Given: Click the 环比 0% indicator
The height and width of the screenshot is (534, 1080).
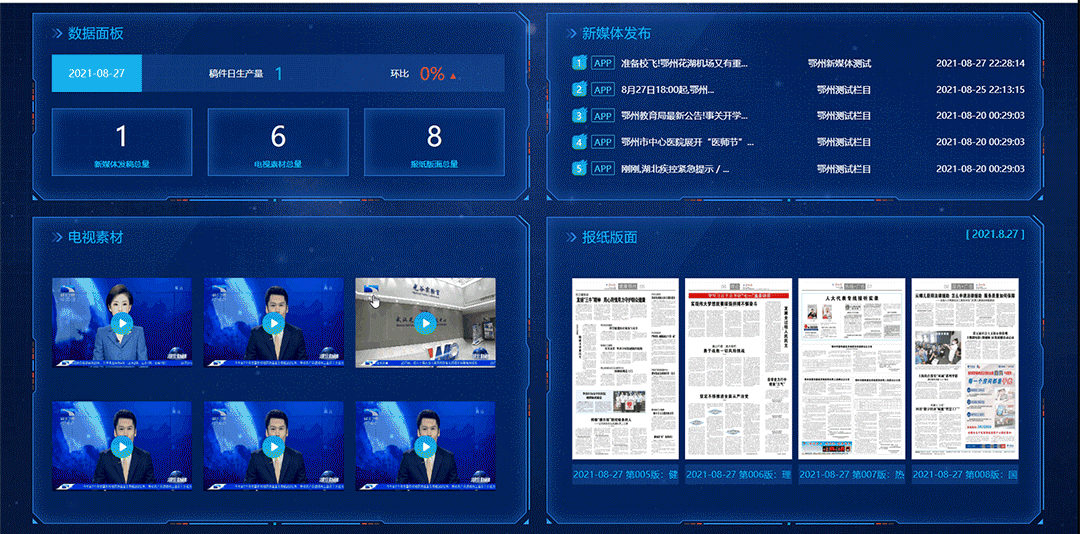Looking at the screenshot, I should coord(432,74).
